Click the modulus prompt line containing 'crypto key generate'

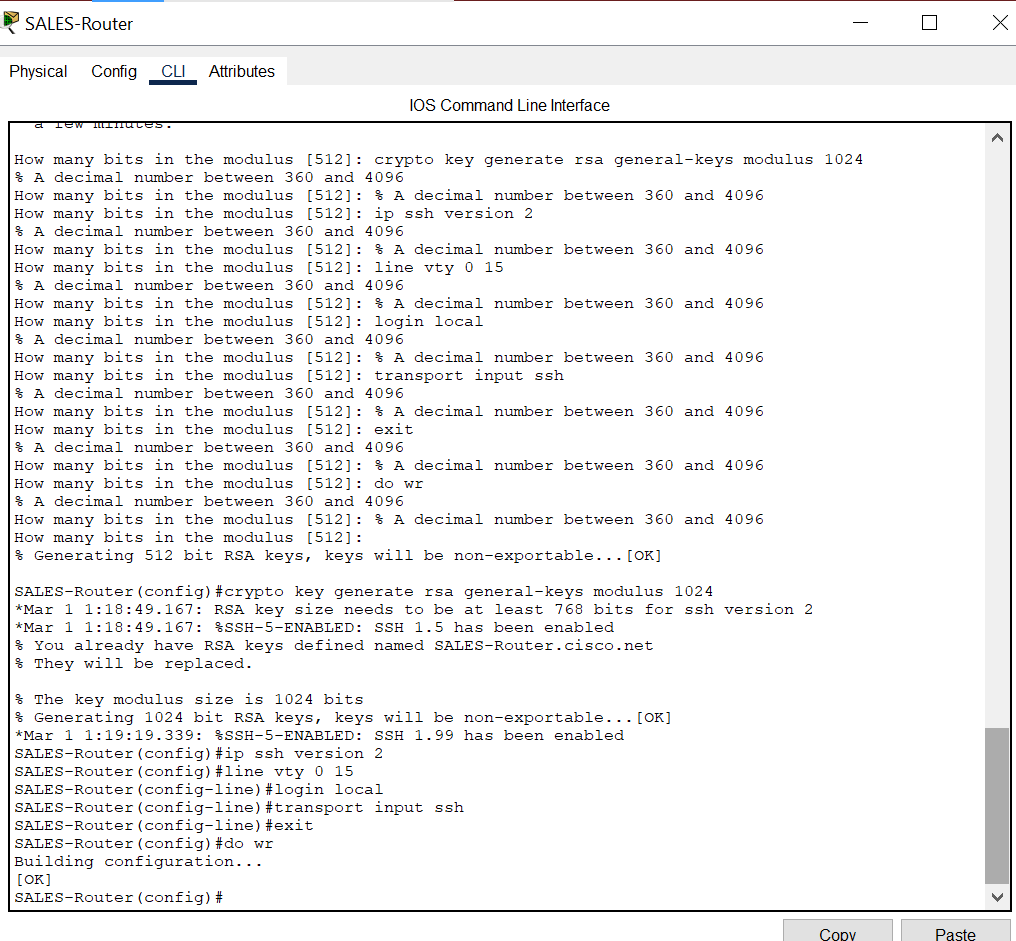(x=439, y=159)
